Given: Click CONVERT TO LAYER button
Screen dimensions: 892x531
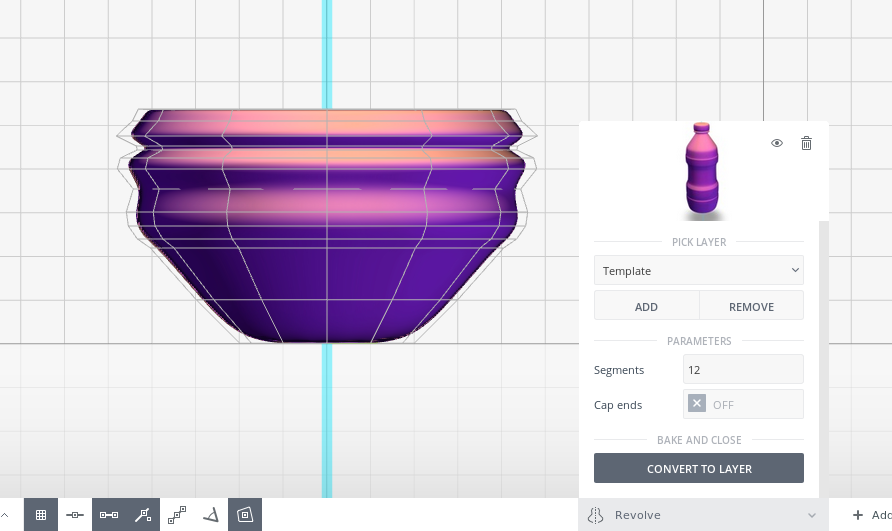Looking at the screenshot, I should pos(699,468).
